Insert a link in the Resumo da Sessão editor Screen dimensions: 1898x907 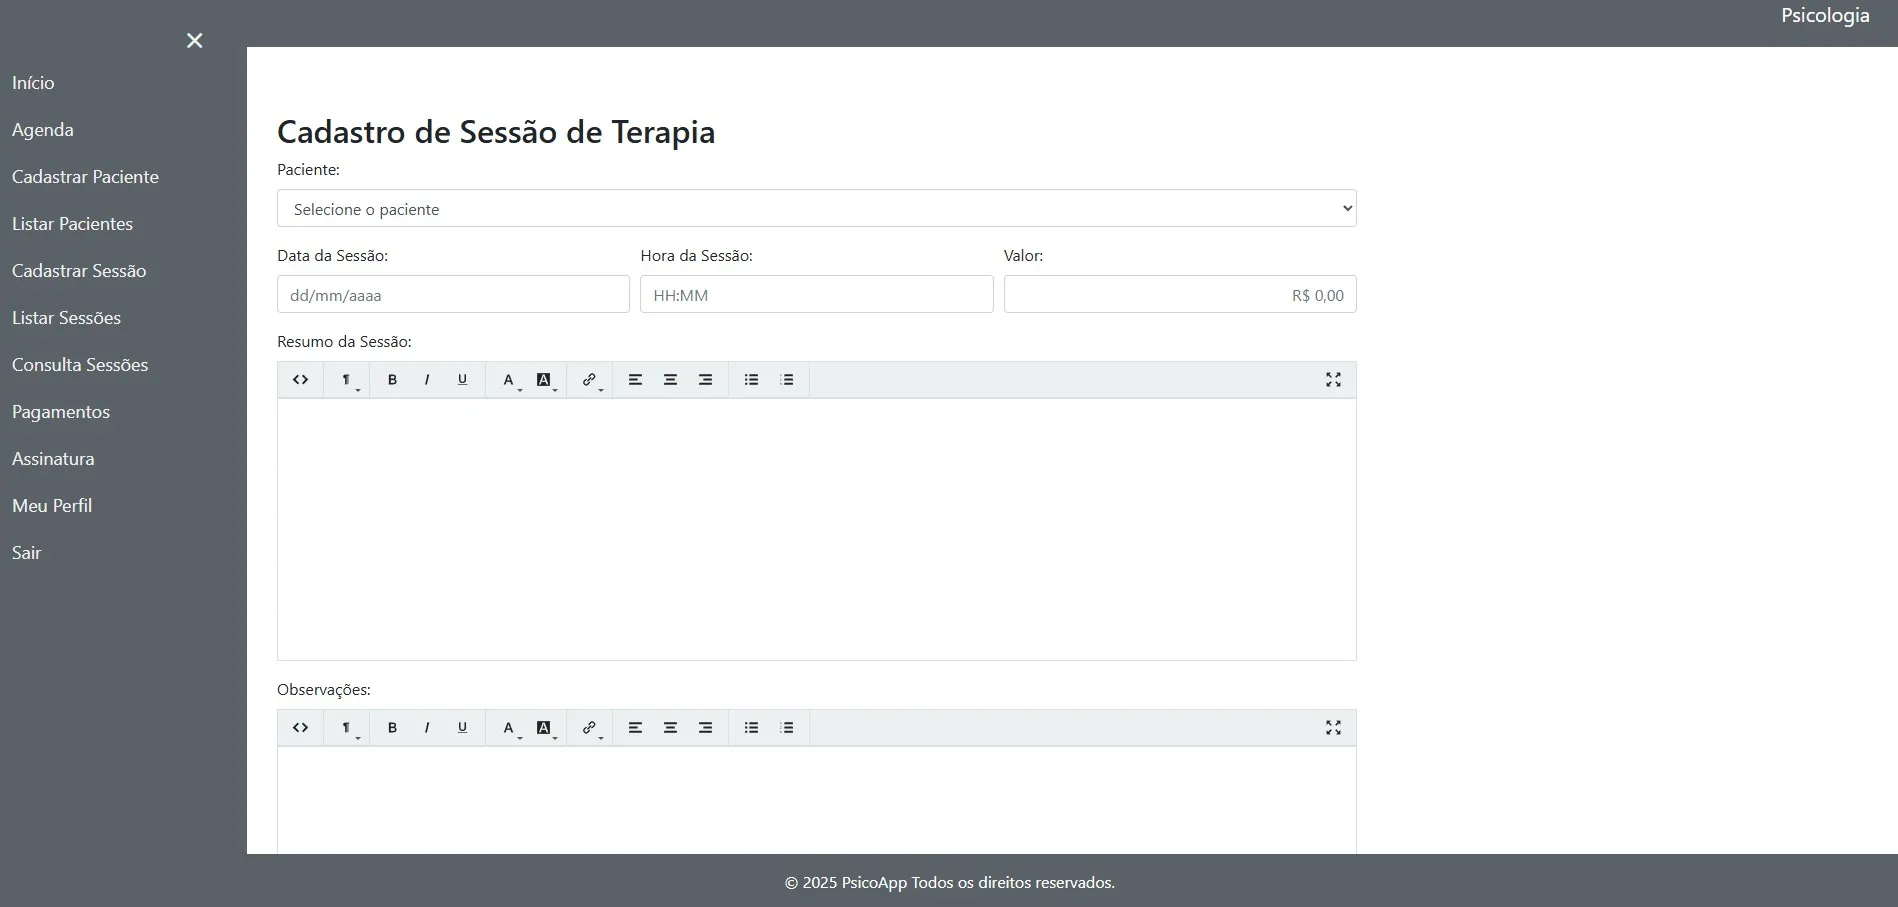(589, 380)
